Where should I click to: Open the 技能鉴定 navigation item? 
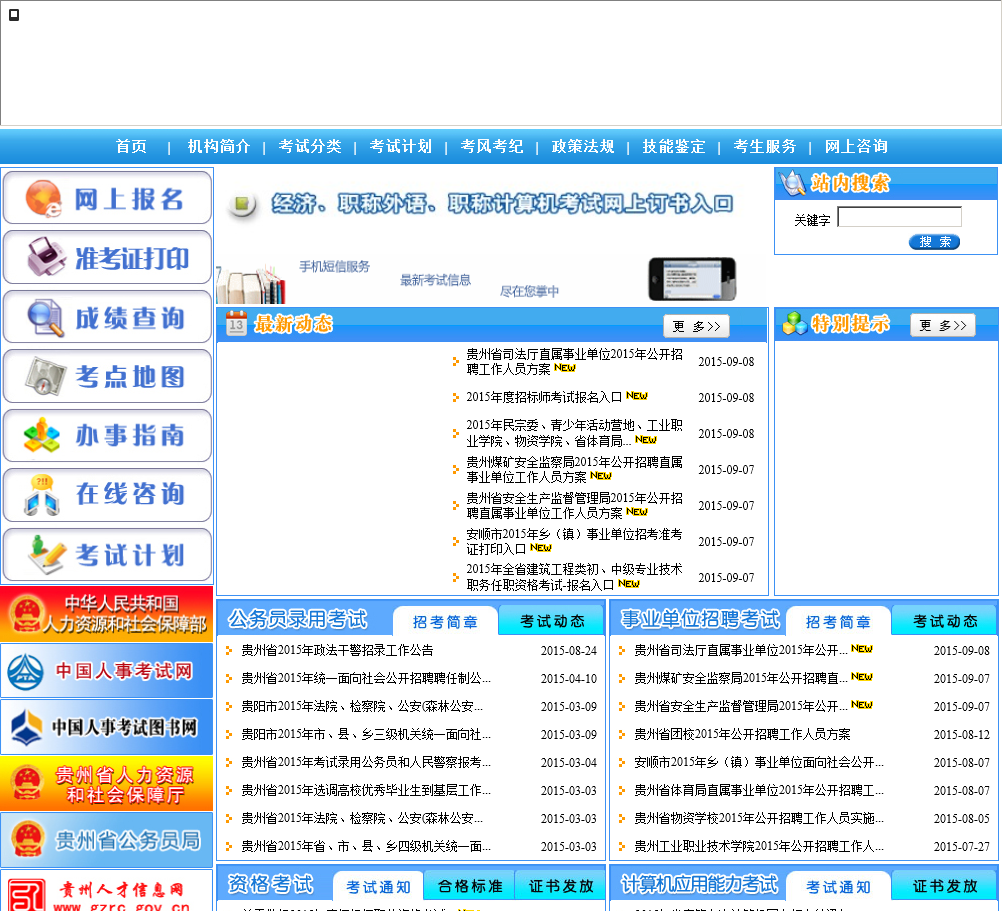coord(674,147)
